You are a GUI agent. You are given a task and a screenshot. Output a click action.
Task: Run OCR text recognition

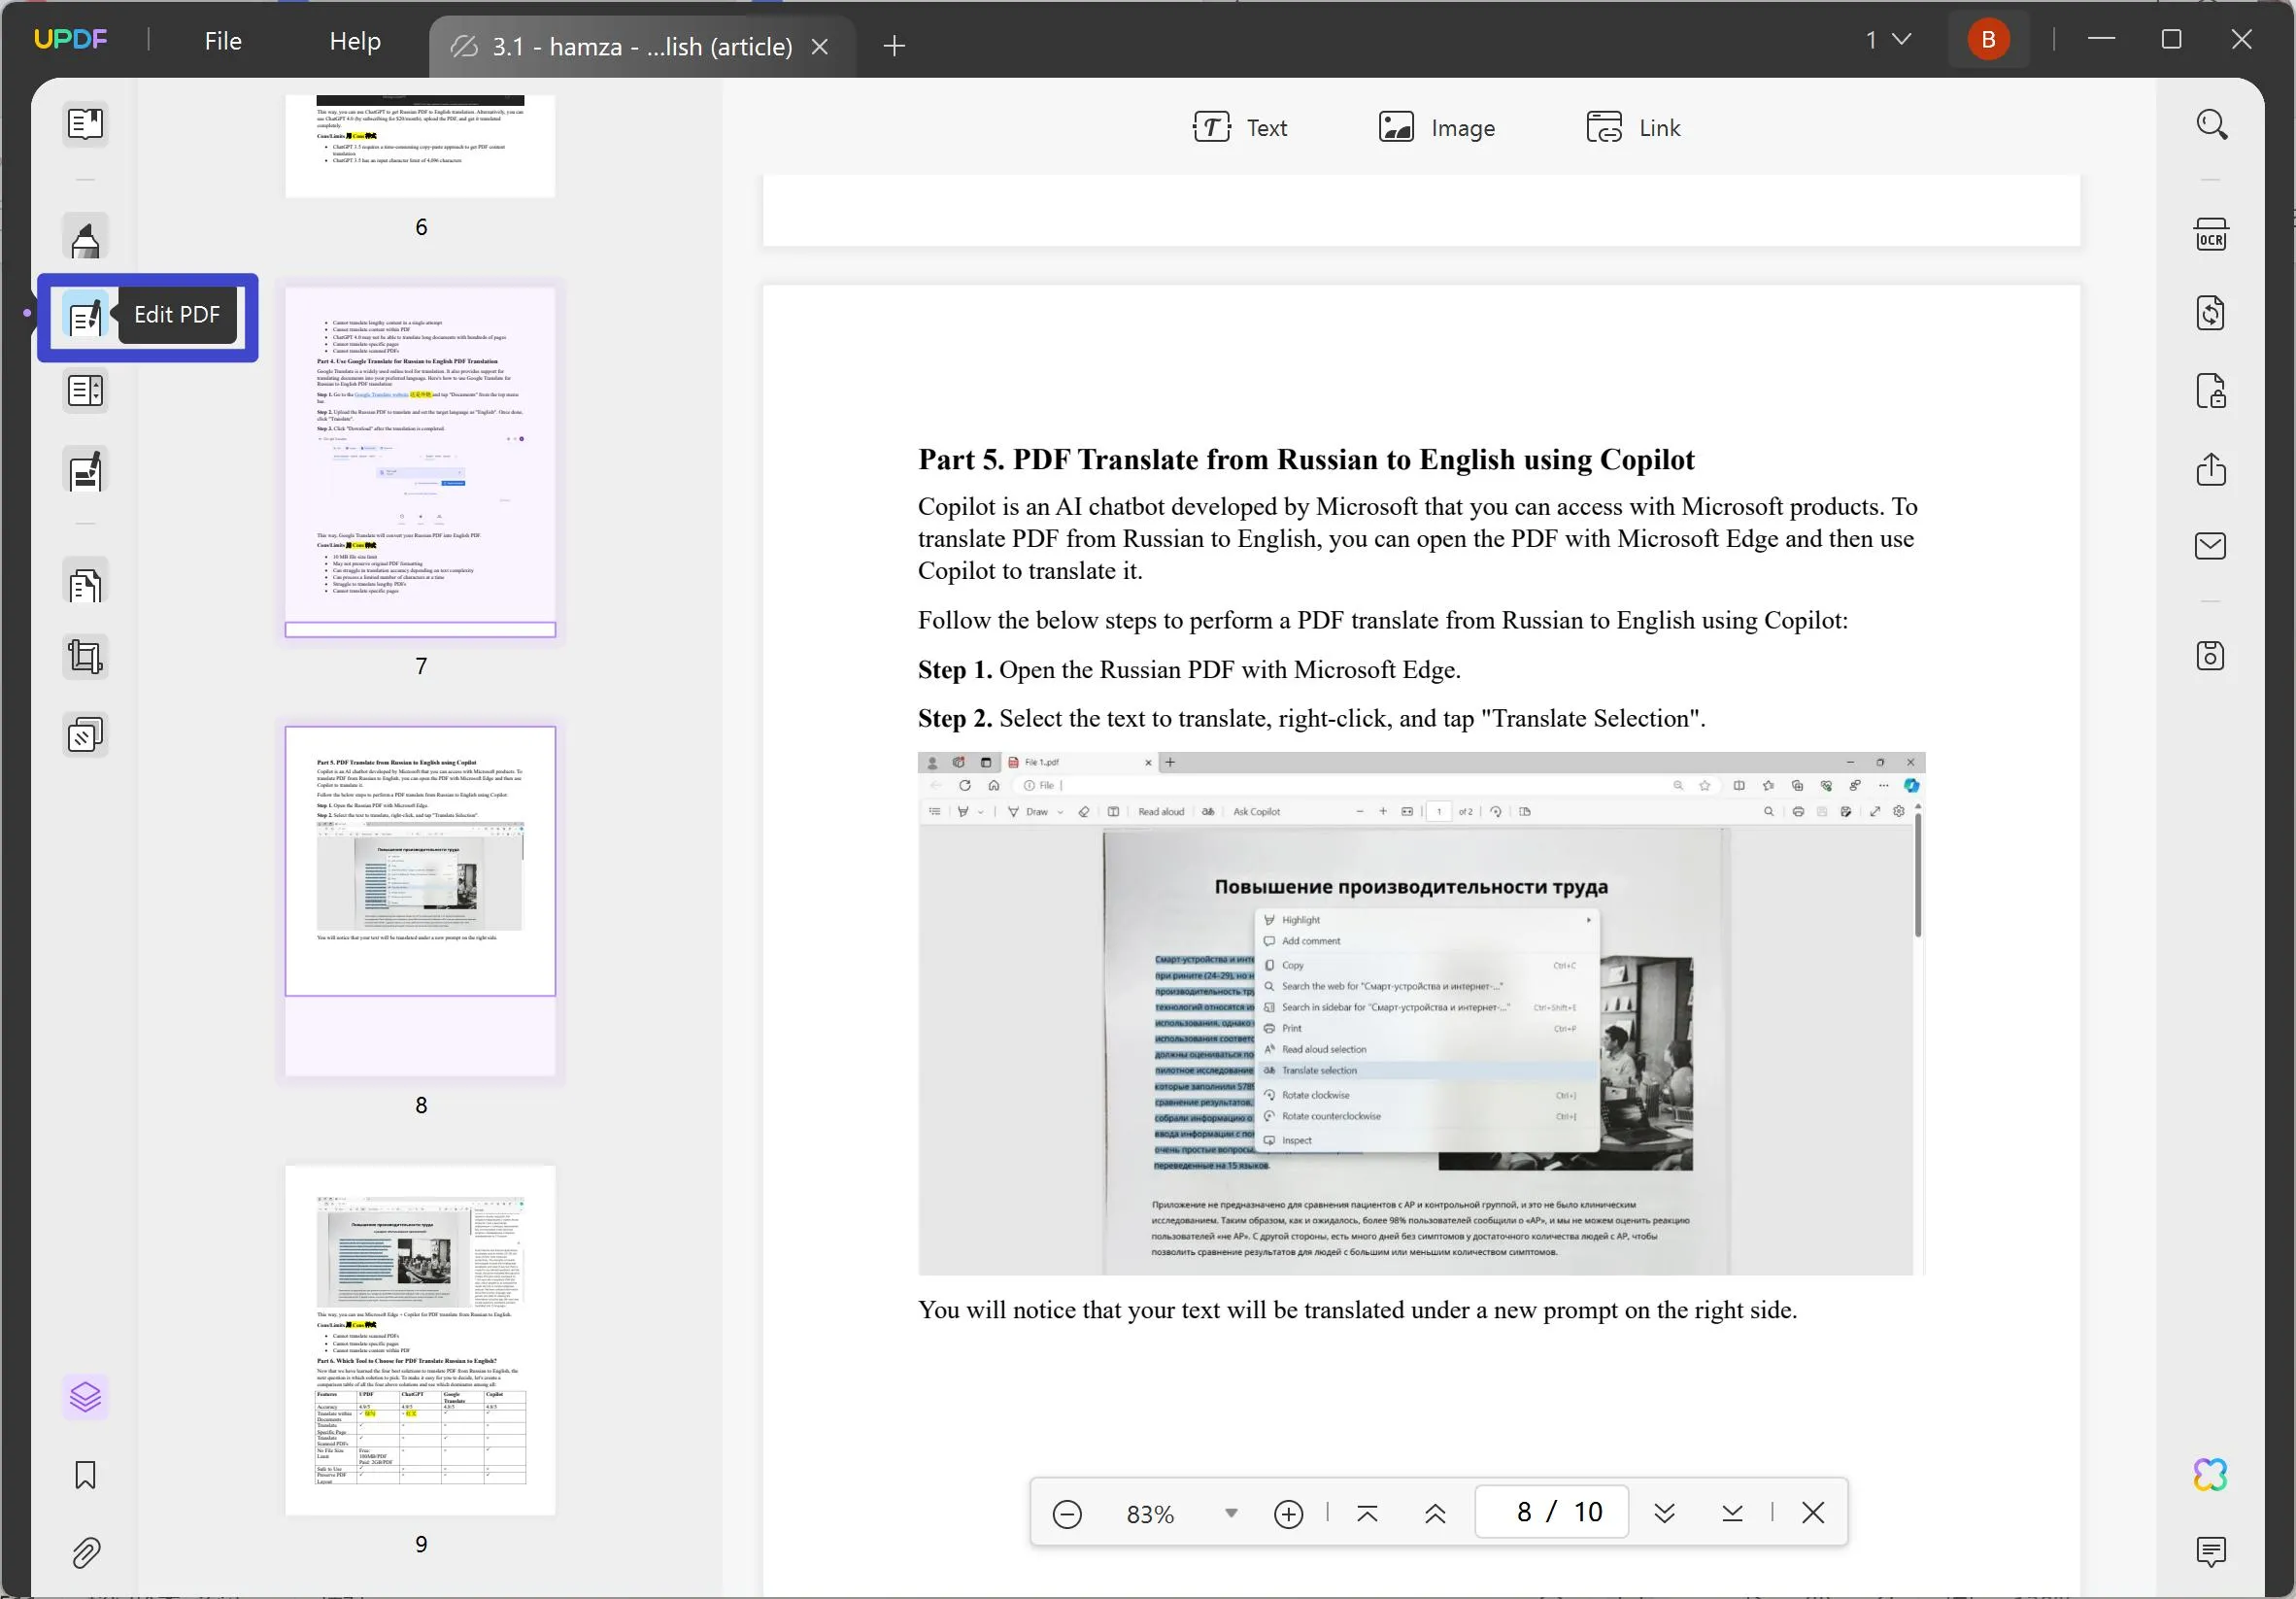[x=2211, y=235]
